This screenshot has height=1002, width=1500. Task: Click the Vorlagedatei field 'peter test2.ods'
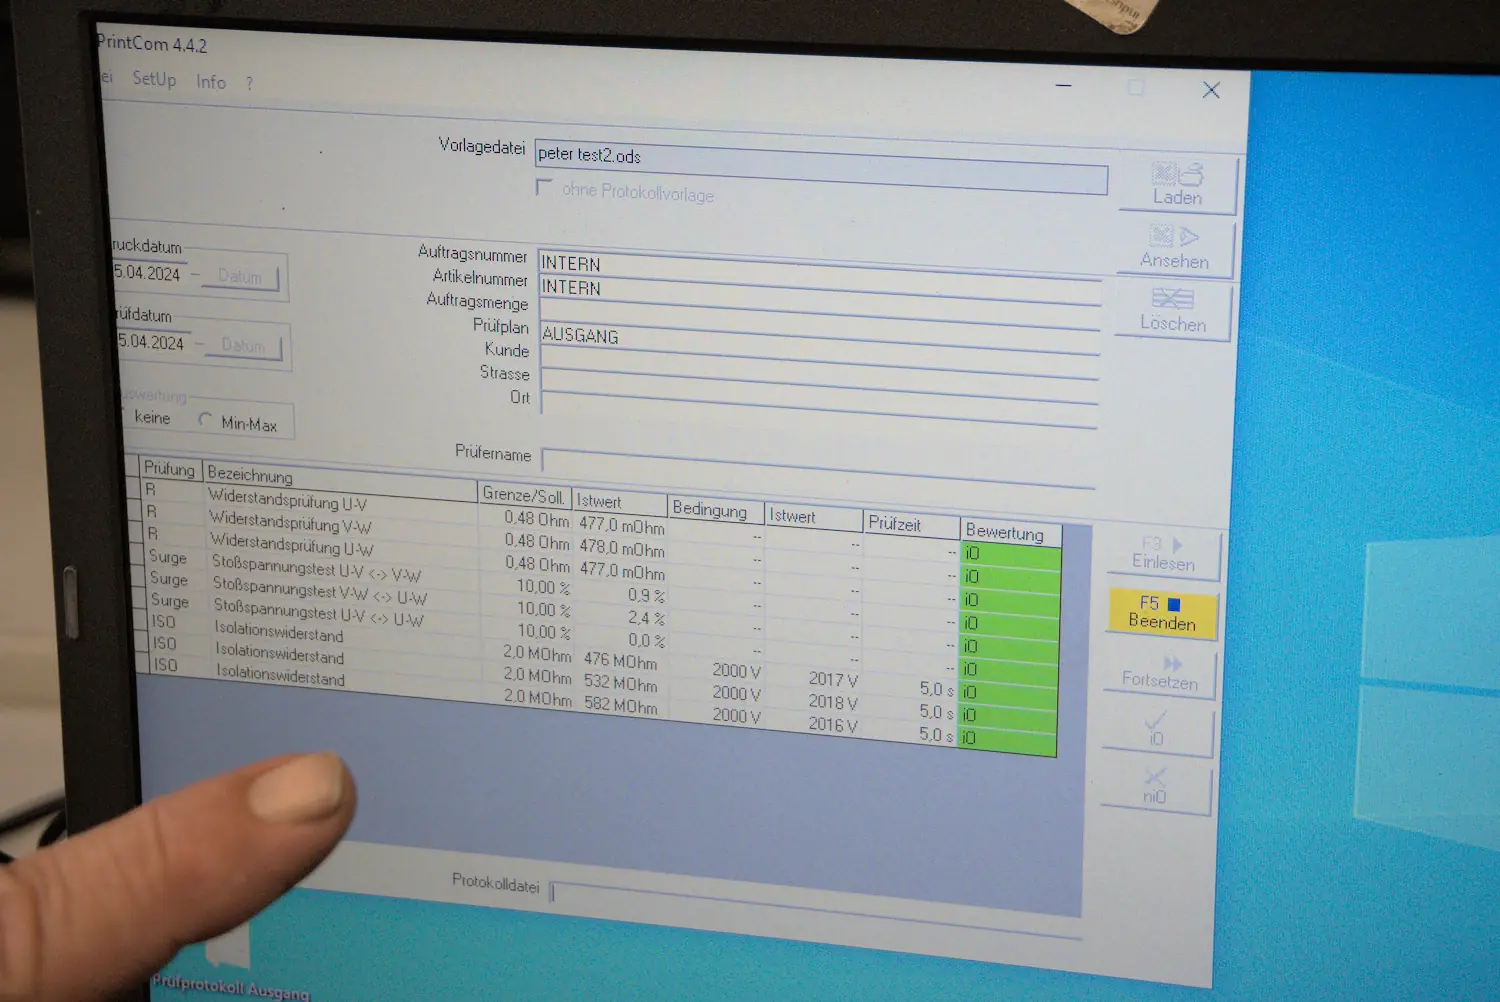click(821, 167)
